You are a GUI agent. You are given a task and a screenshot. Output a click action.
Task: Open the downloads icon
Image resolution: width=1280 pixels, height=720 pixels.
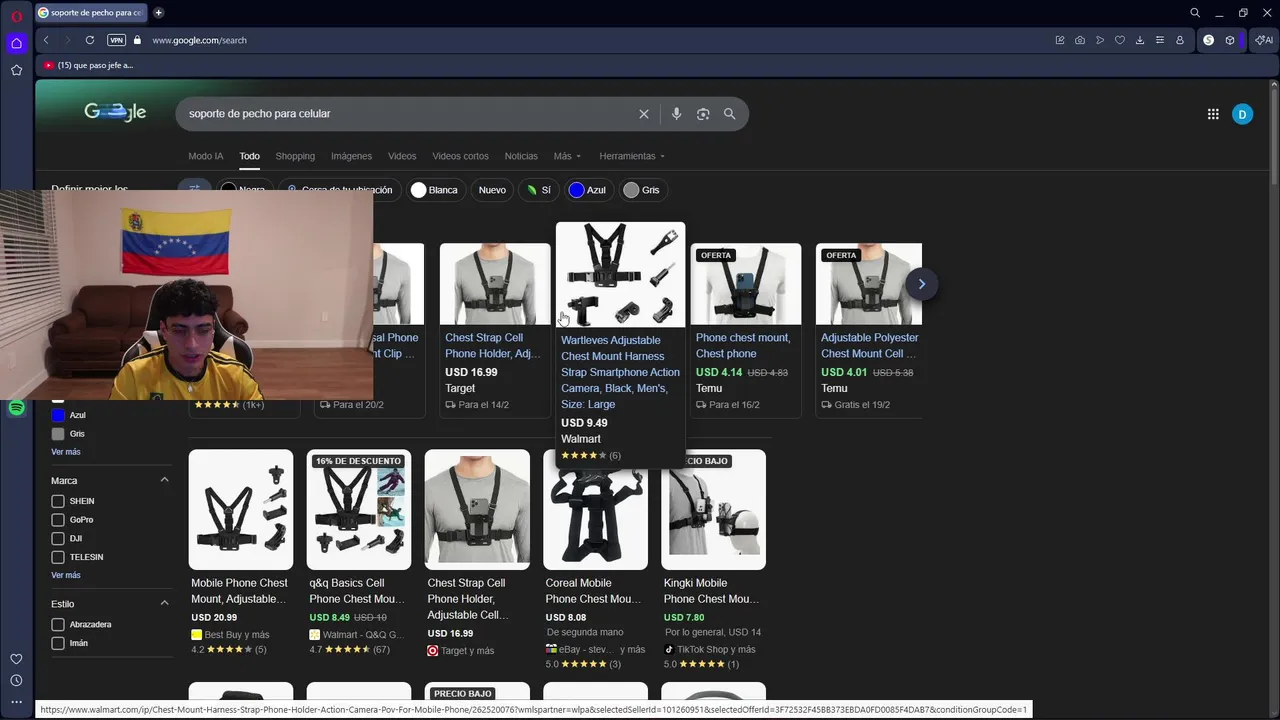[x=1140, y=40]
